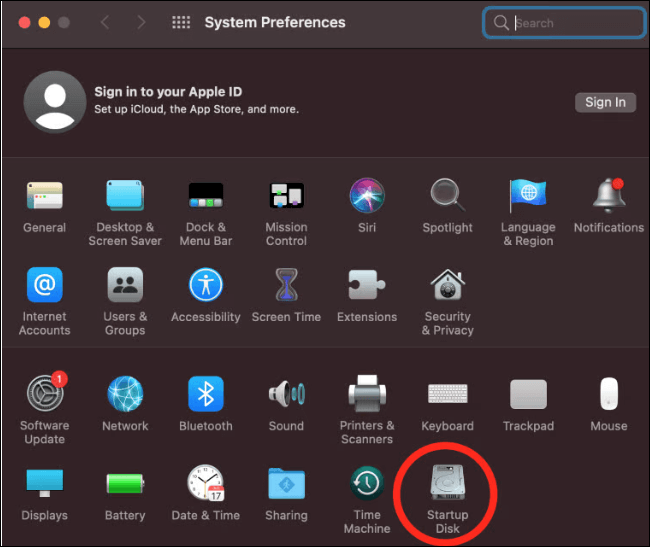Image resolution: width=650 pixels, height=547 pixels.
Task: Show all preferences grid button
Action: 181,23
